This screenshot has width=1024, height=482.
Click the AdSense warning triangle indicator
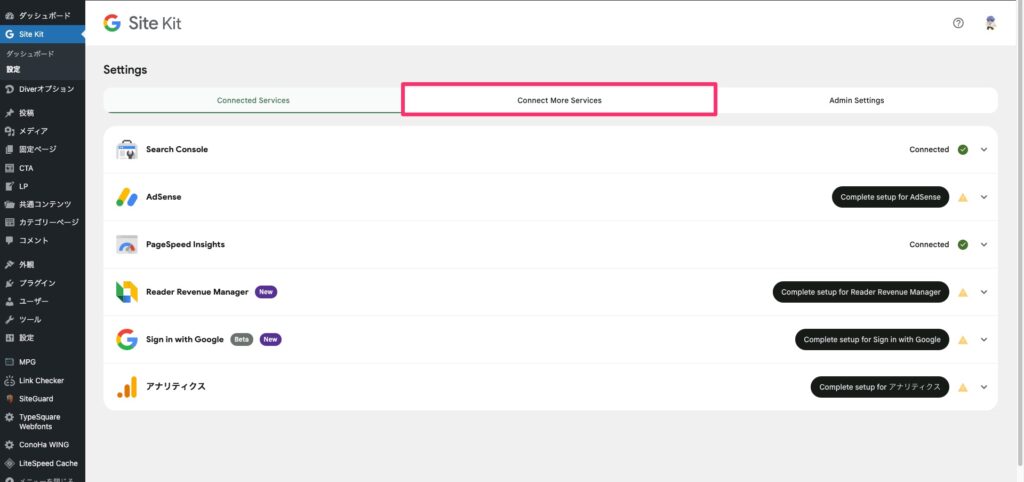click(x=963, y=197)
